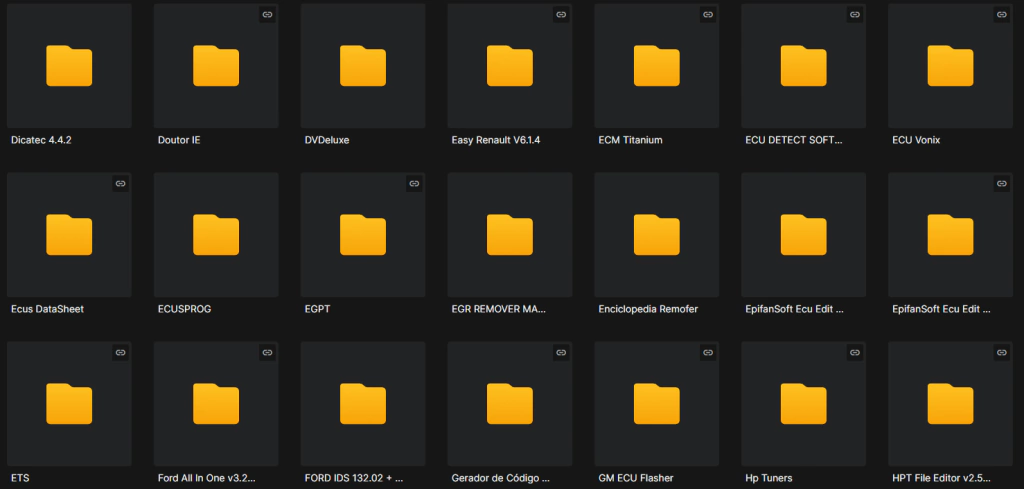The image size is (1024, 489).
Task: Click the Gerador de Código folder label
Action: 501,478
